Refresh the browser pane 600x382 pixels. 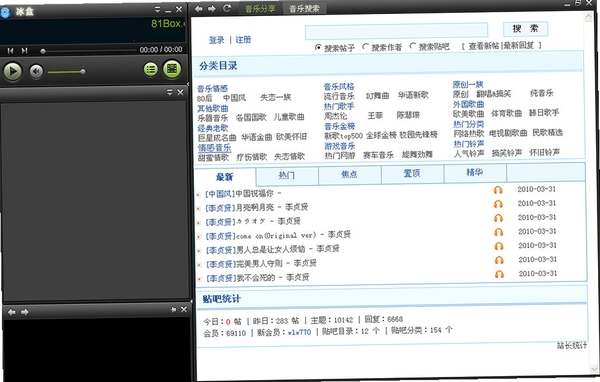click(x=227, y=8)
